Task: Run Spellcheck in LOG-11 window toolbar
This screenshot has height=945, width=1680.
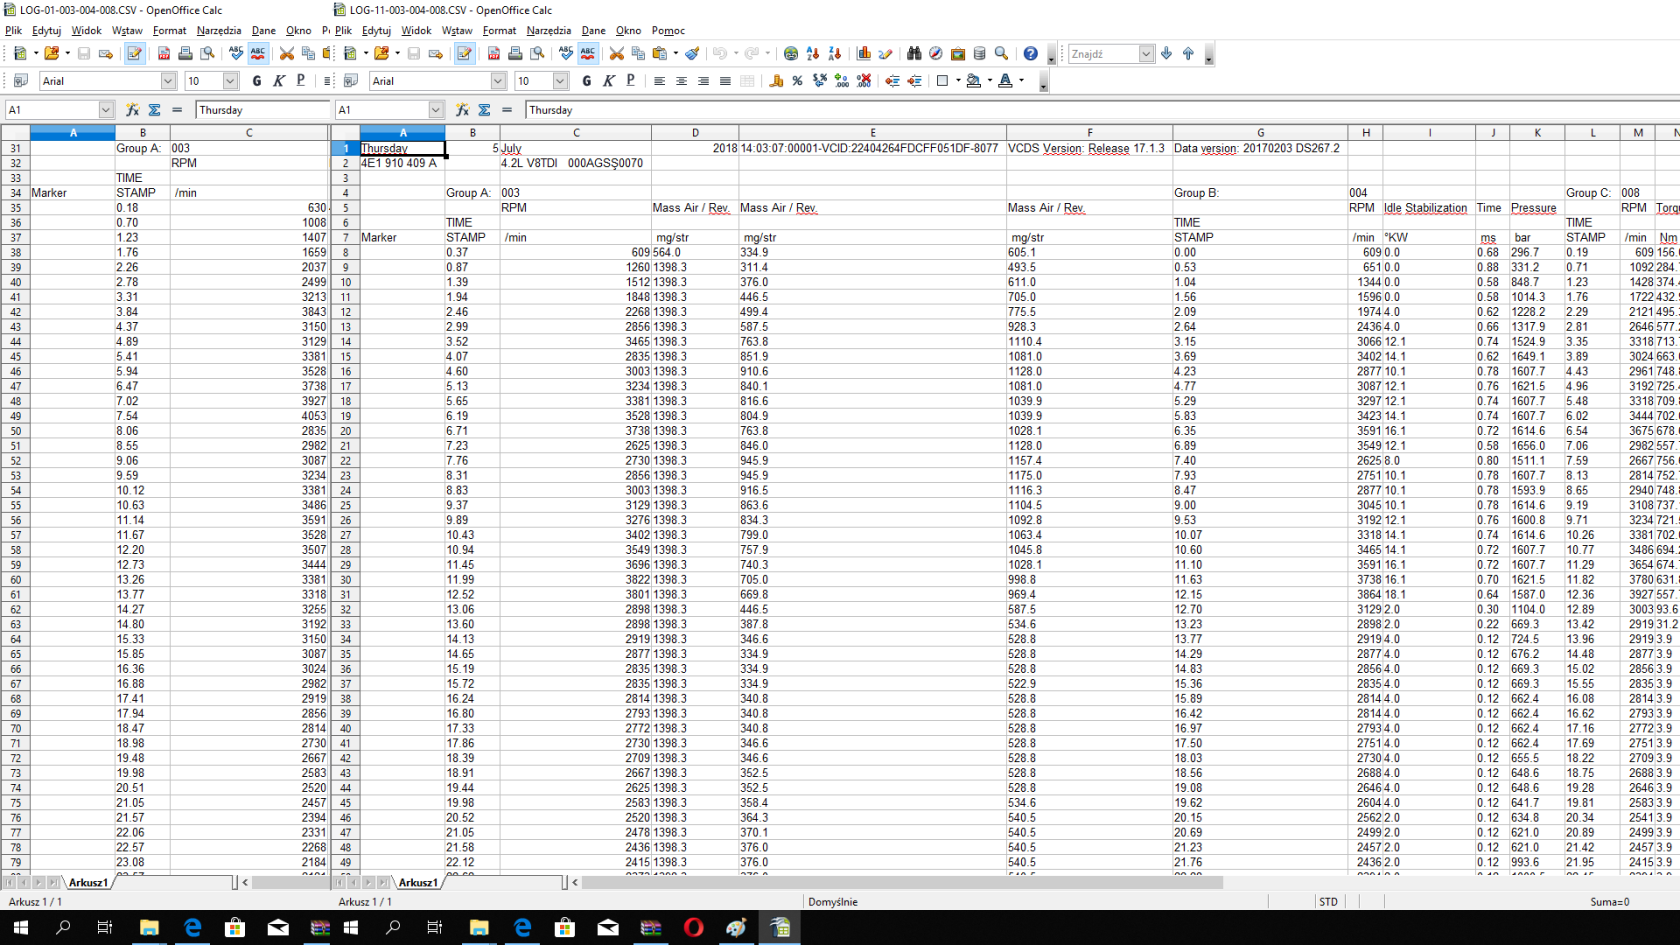Action: (566, 54)
